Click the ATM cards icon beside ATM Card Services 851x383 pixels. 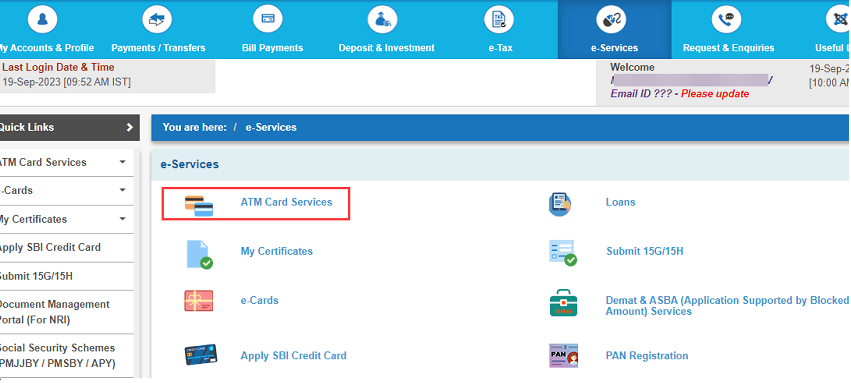click(x=199, y=205)
